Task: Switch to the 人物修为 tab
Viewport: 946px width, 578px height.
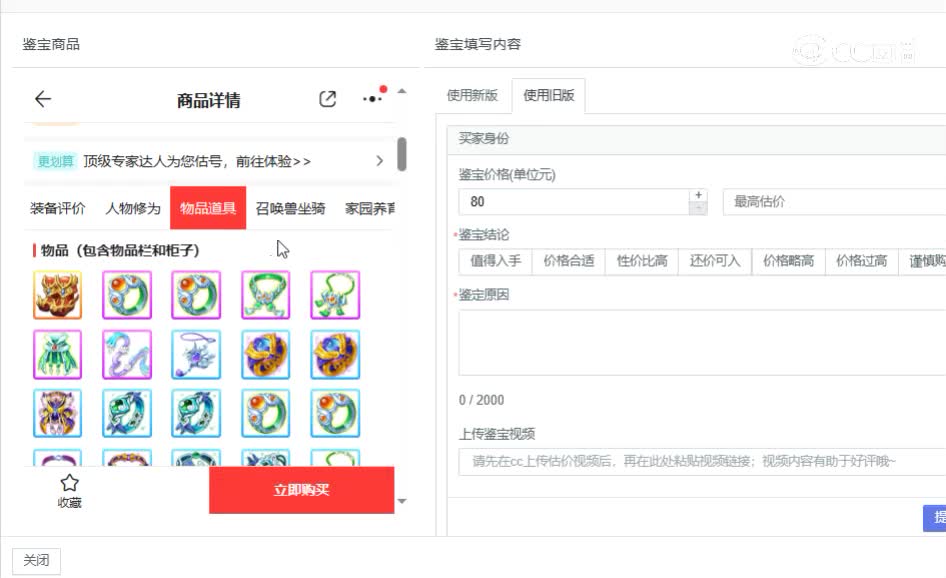Action: [x=133, y=208]
